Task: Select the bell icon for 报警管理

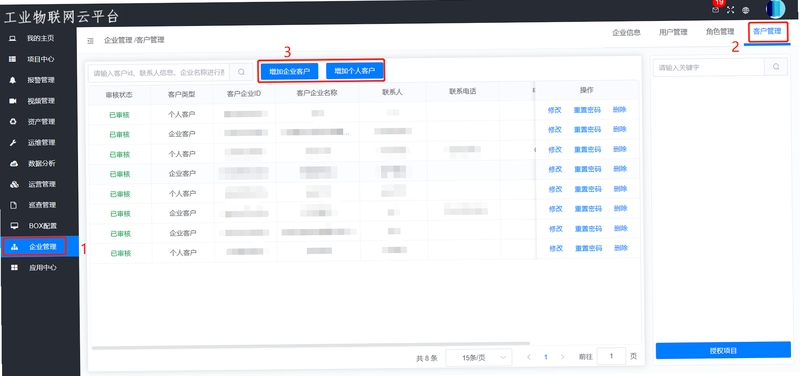Action: [13, 81]
